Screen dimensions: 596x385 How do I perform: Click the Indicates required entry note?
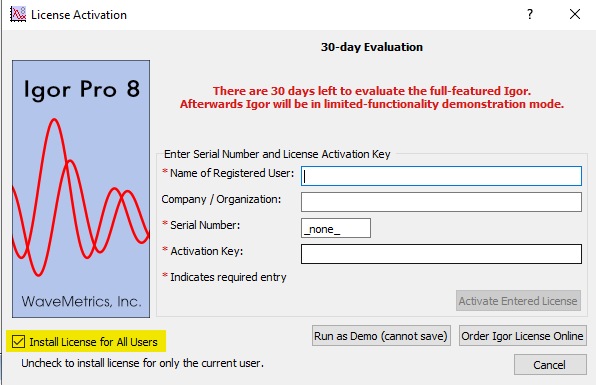click(224, 277)
